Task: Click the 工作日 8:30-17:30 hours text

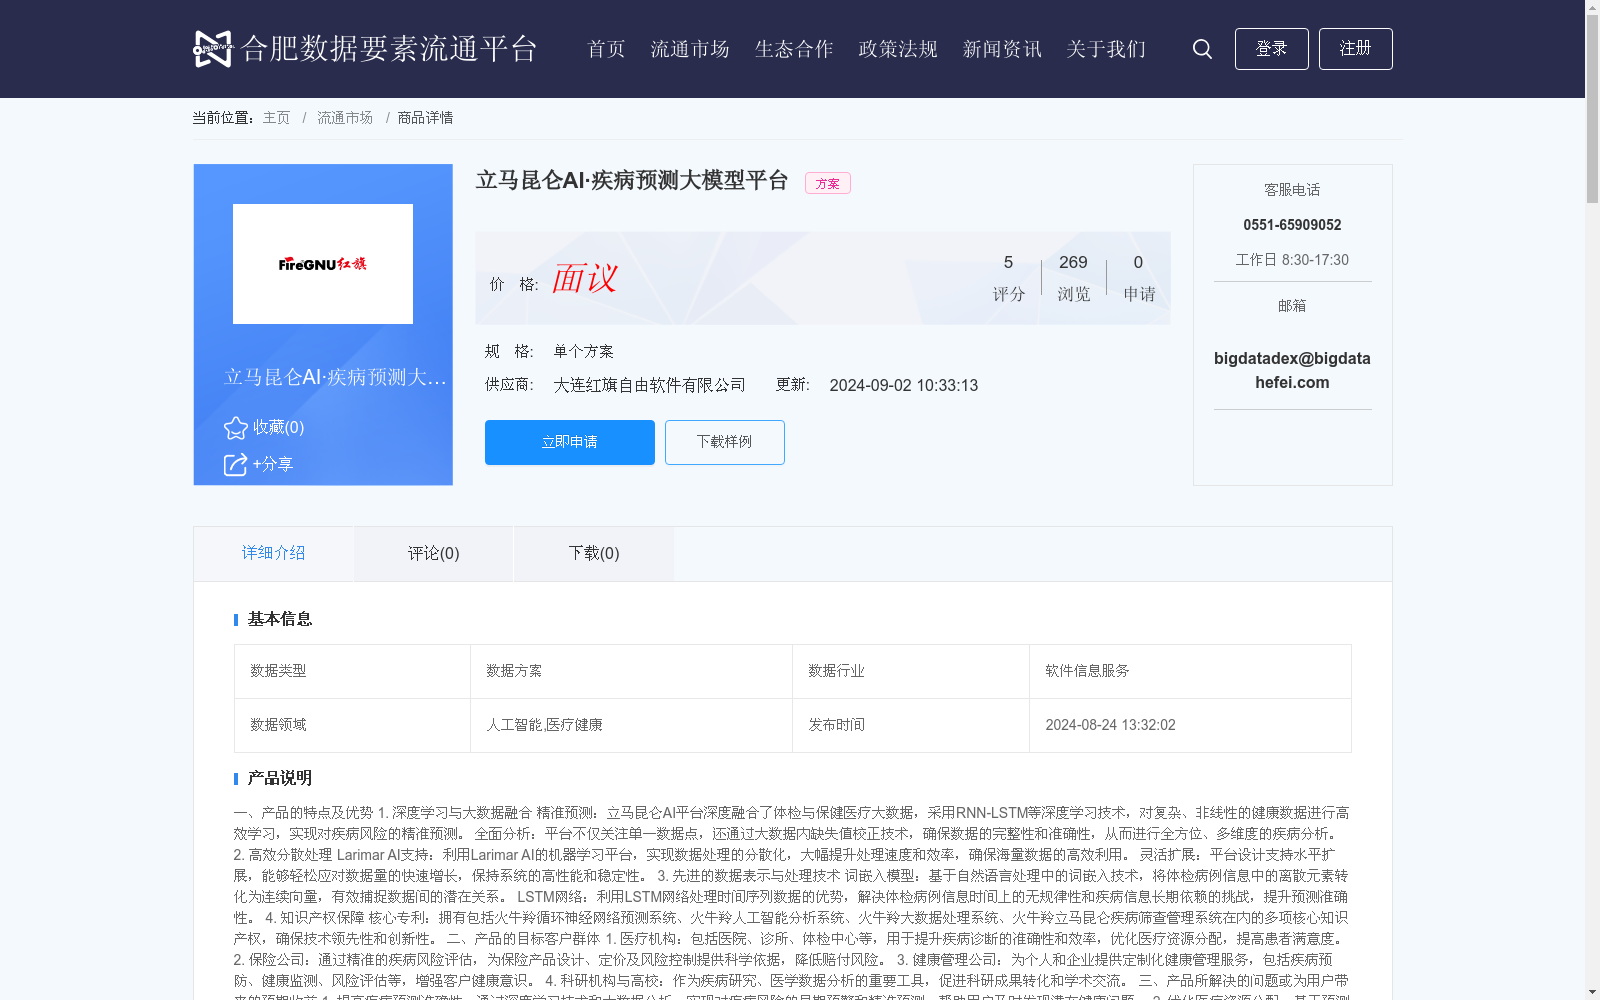Action: point(1292,260)
